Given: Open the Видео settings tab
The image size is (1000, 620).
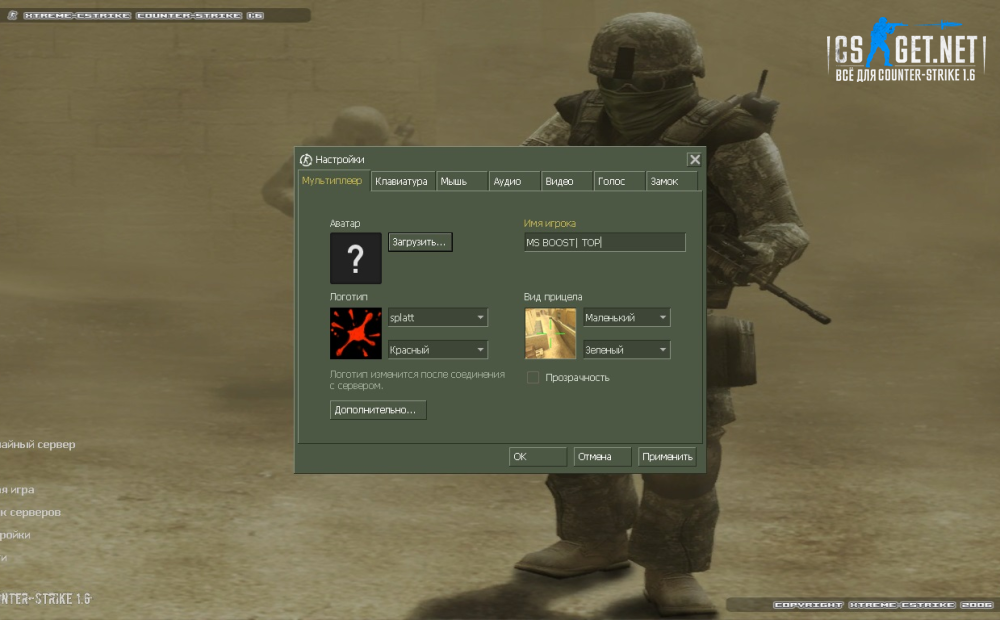Looking at the screenshot, I should pos(567,181).
